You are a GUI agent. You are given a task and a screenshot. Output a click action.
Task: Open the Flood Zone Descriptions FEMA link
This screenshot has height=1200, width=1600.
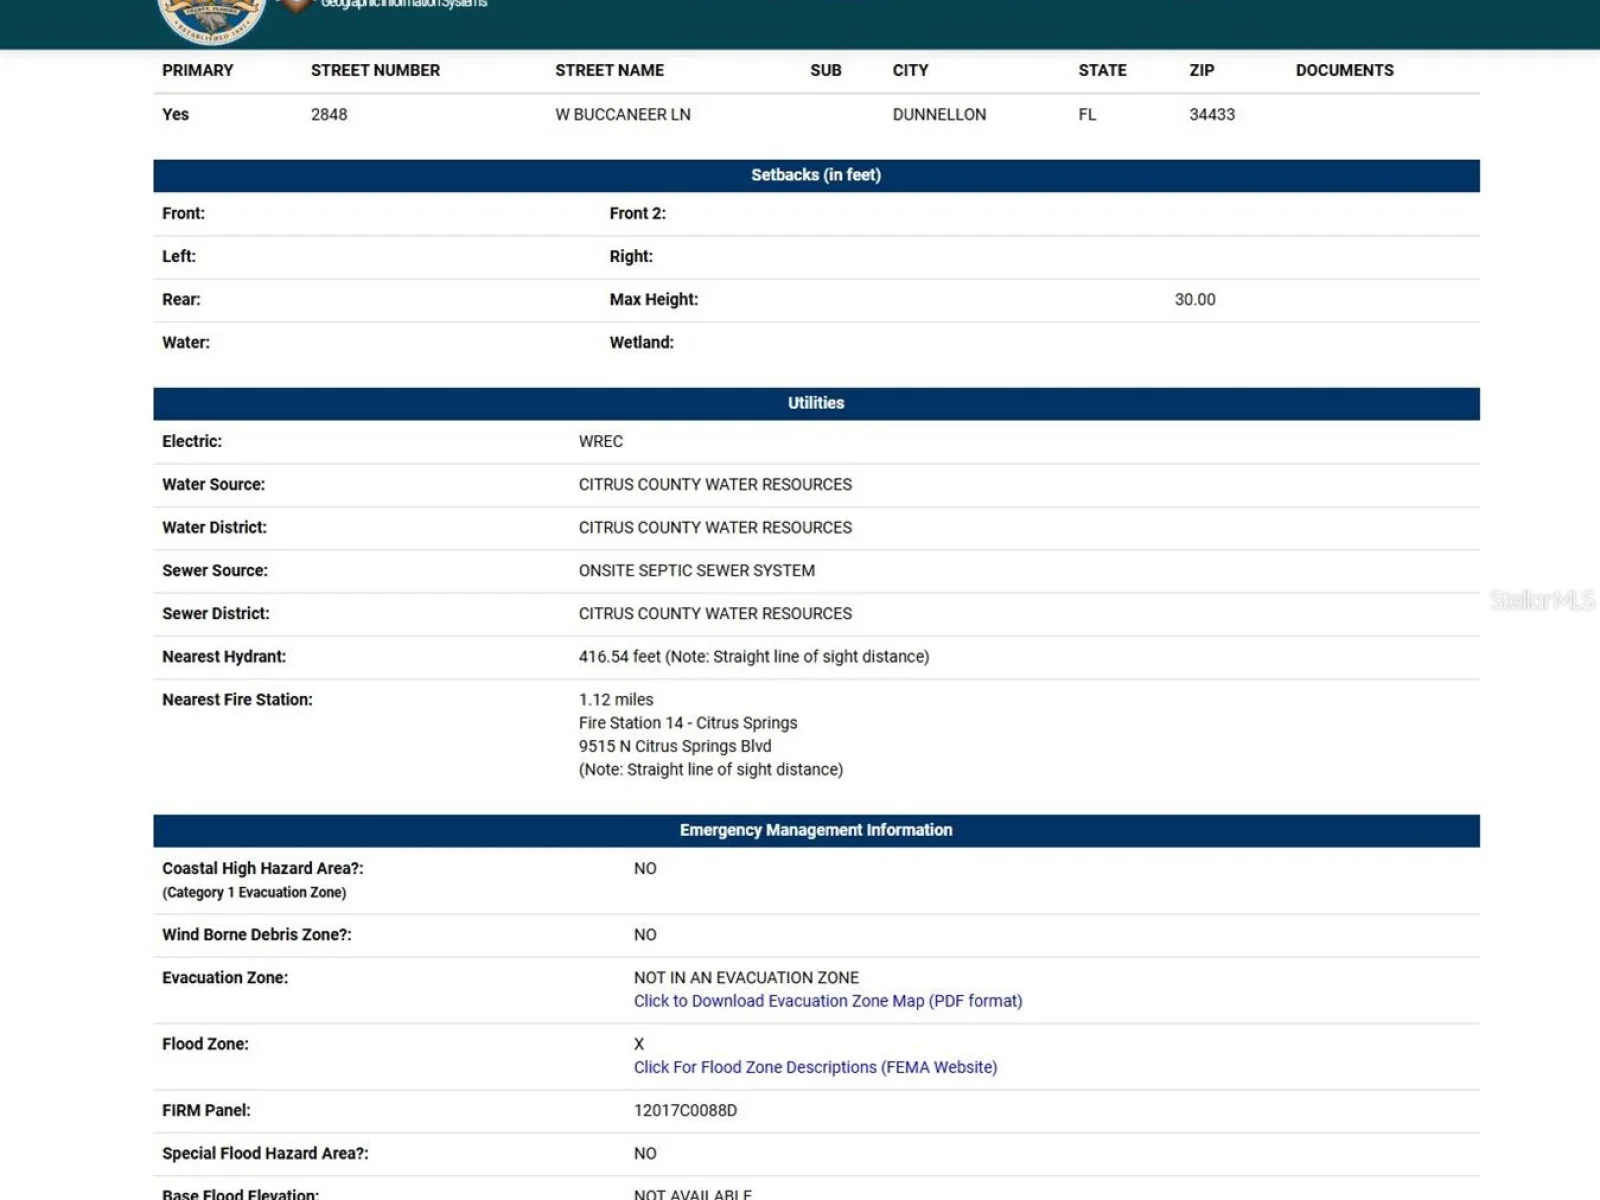coord(815,1067)
